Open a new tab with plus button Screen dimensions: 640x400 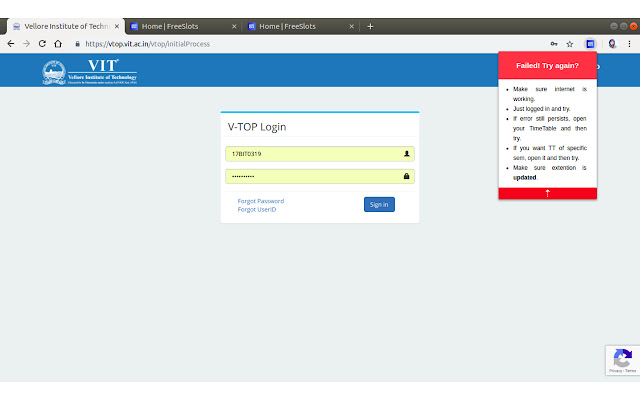click(370, 27)
